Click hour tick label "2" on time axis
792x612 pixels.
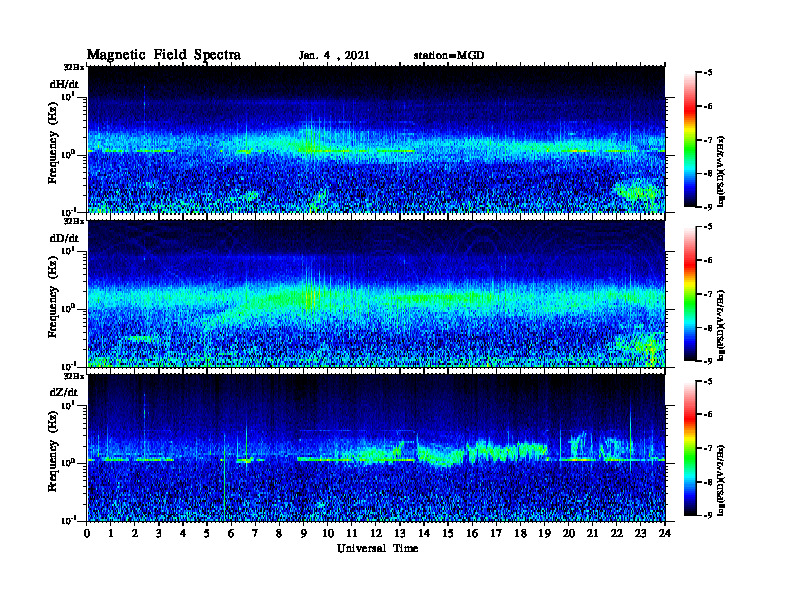(x=135, y=533)
